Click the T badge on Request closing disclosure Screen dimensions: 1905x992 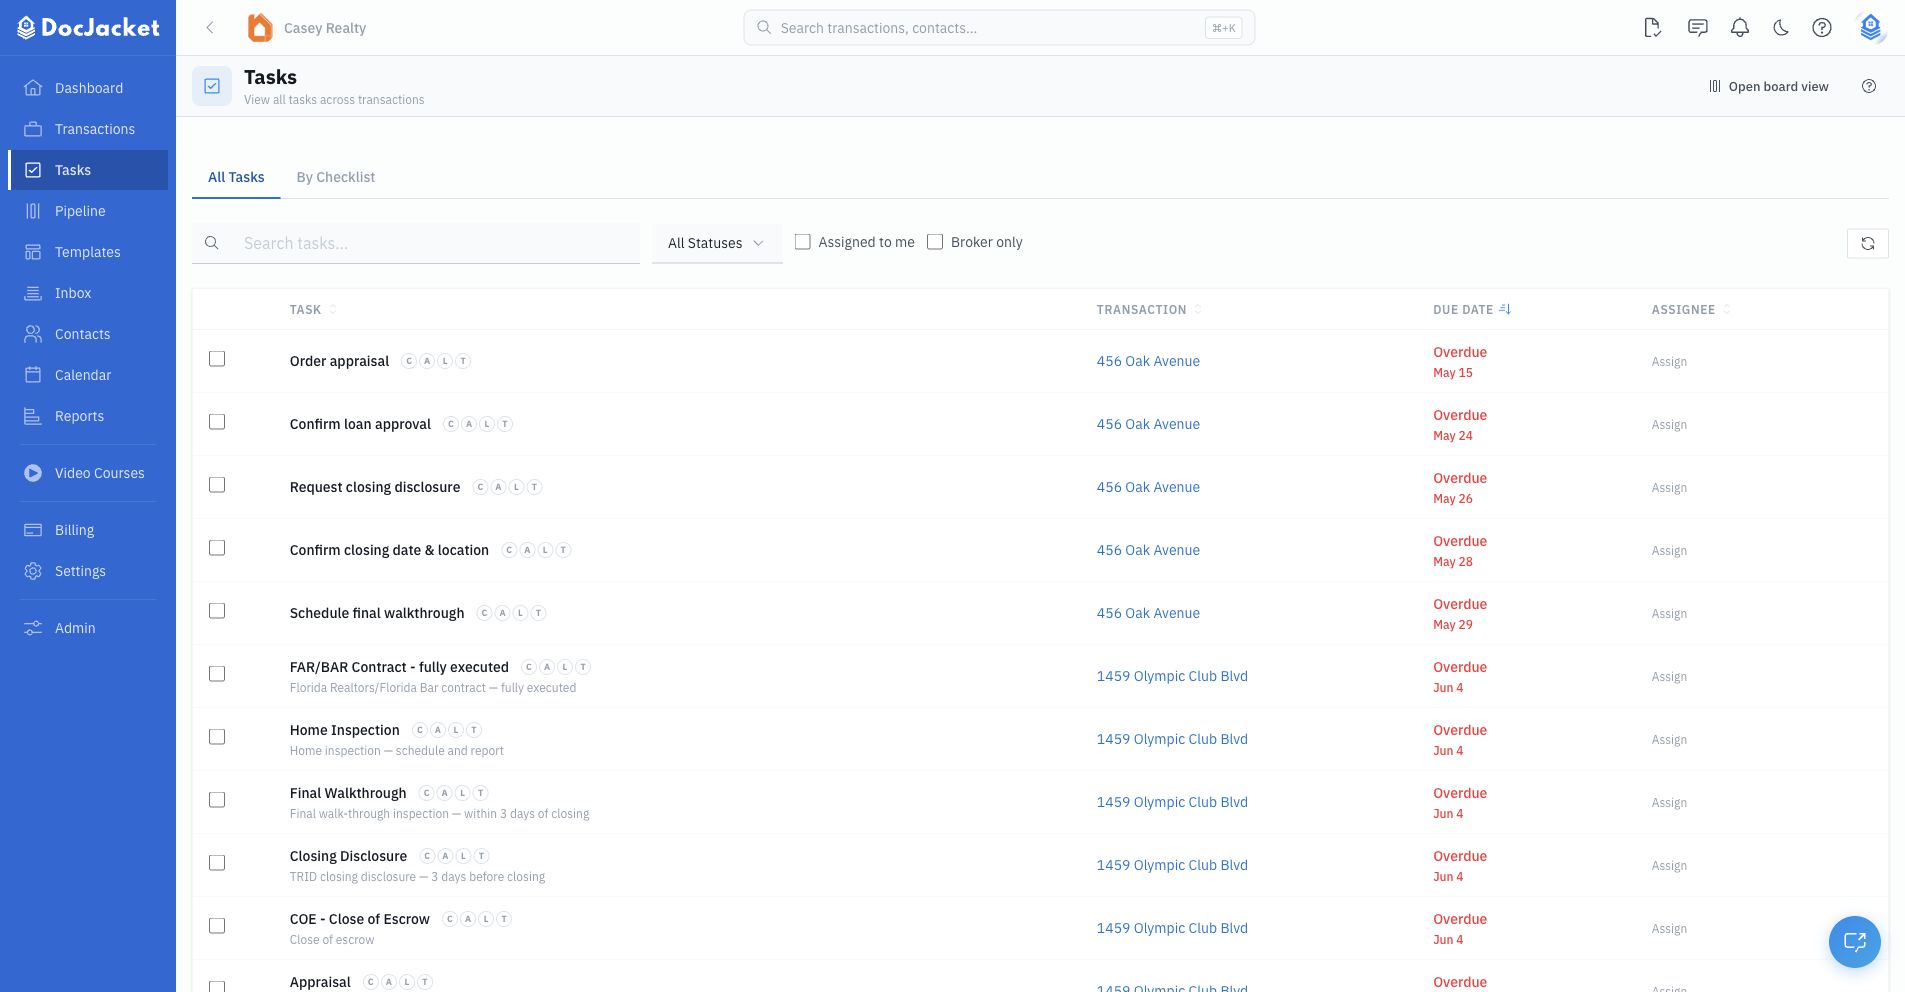(x=535, y=487)
